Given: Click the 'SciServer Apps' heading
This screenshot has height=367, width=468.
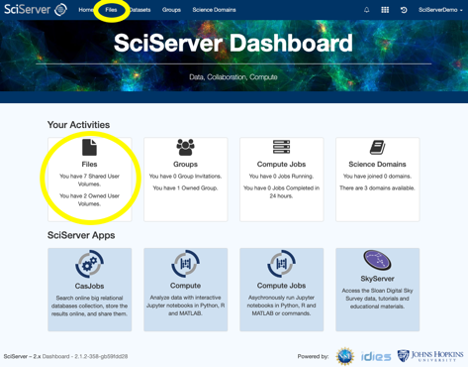Looking at the screenshot, I should click(x=81, y=235).
